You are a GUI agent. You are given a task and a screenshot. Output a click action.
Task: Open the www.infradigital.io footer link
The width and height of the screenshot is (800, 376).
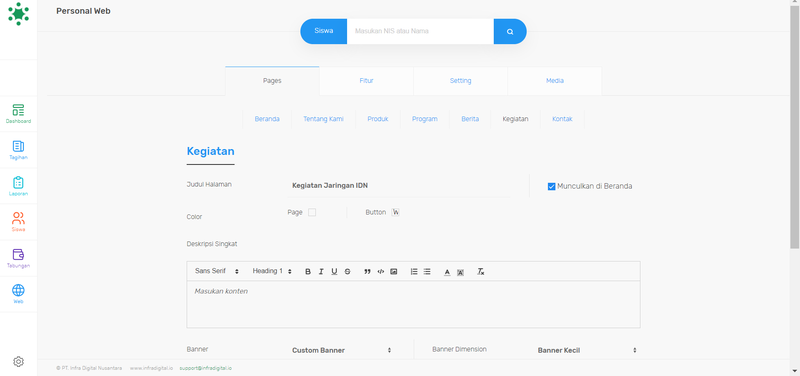click(151, 368)
